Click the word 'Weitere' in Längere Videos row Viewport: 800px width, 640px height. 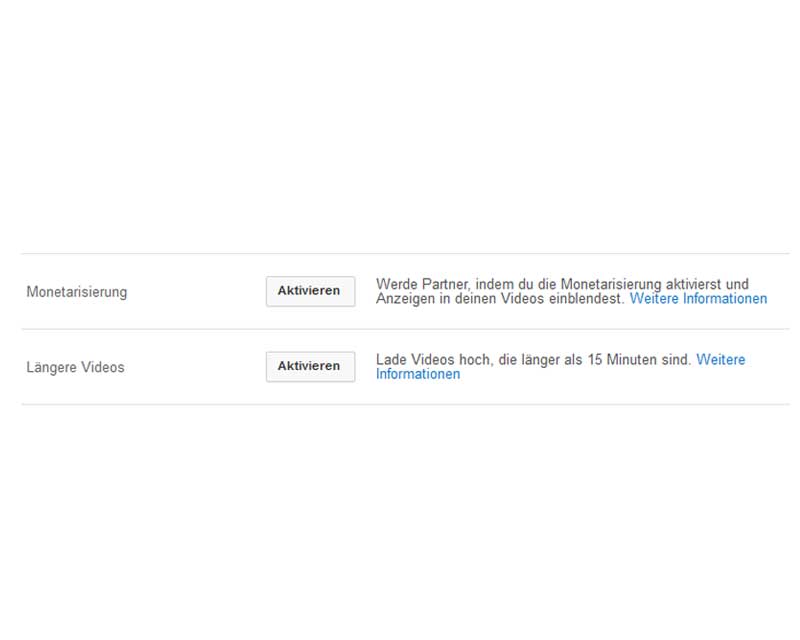tap(720, 360)
